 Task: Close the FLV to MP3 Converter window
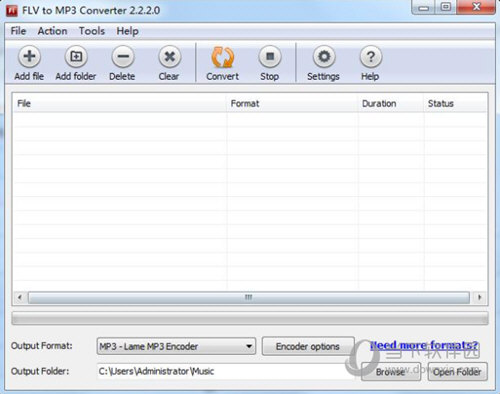476,7
